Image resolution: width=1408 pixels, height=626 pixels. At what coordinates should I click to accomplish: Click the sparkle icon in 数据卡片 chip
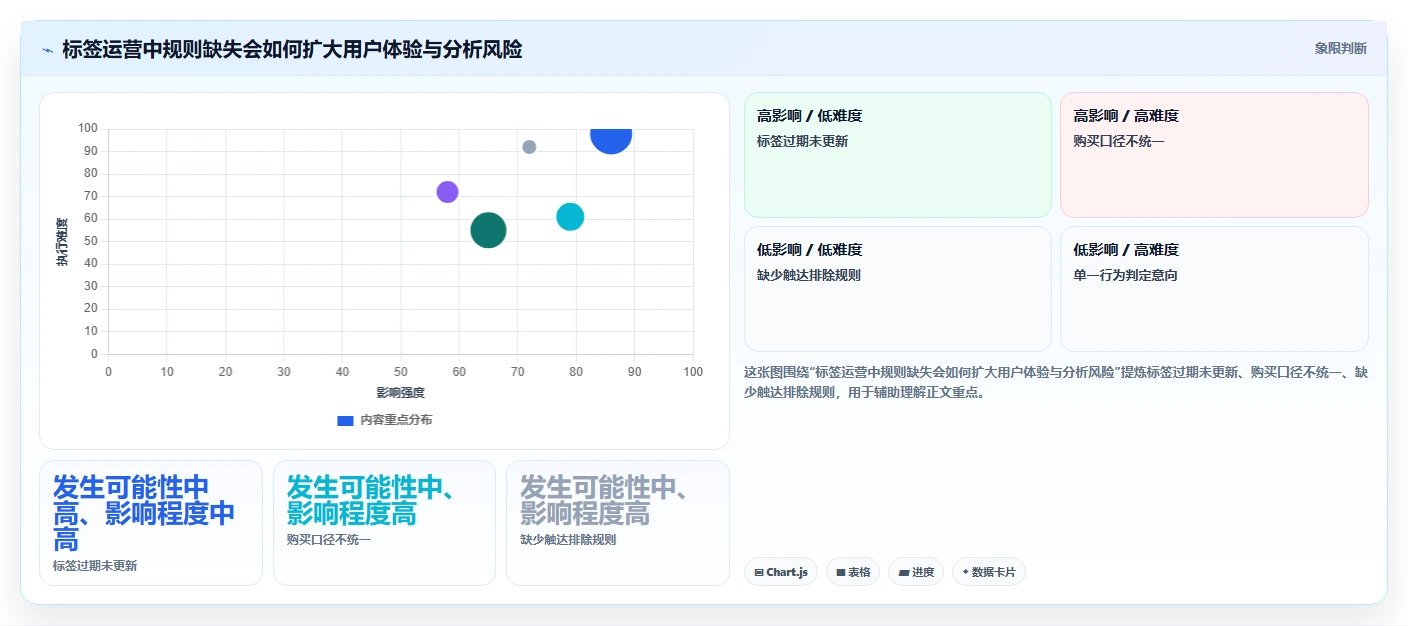[x=965, y=573]
